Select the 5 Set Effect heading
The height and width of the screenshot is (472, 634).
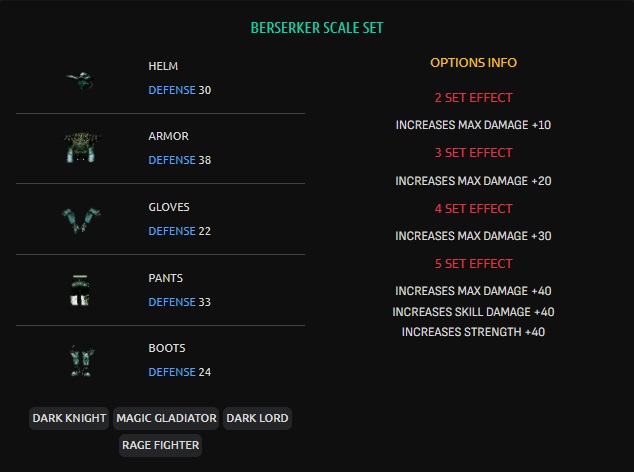(473, 264)
